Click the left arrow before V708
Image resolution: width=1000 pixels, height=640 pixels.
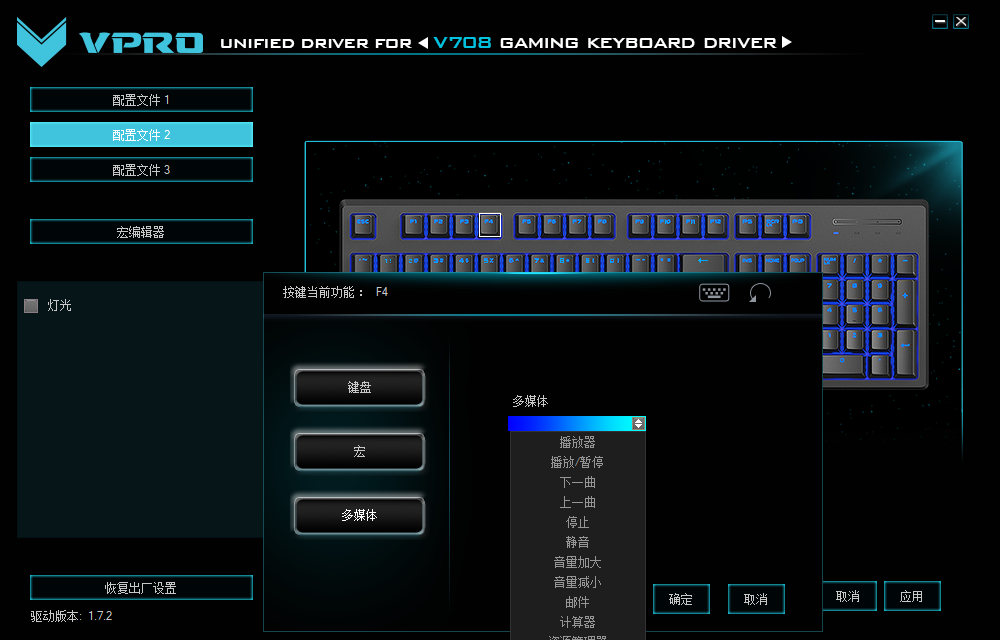pos(423,43)
